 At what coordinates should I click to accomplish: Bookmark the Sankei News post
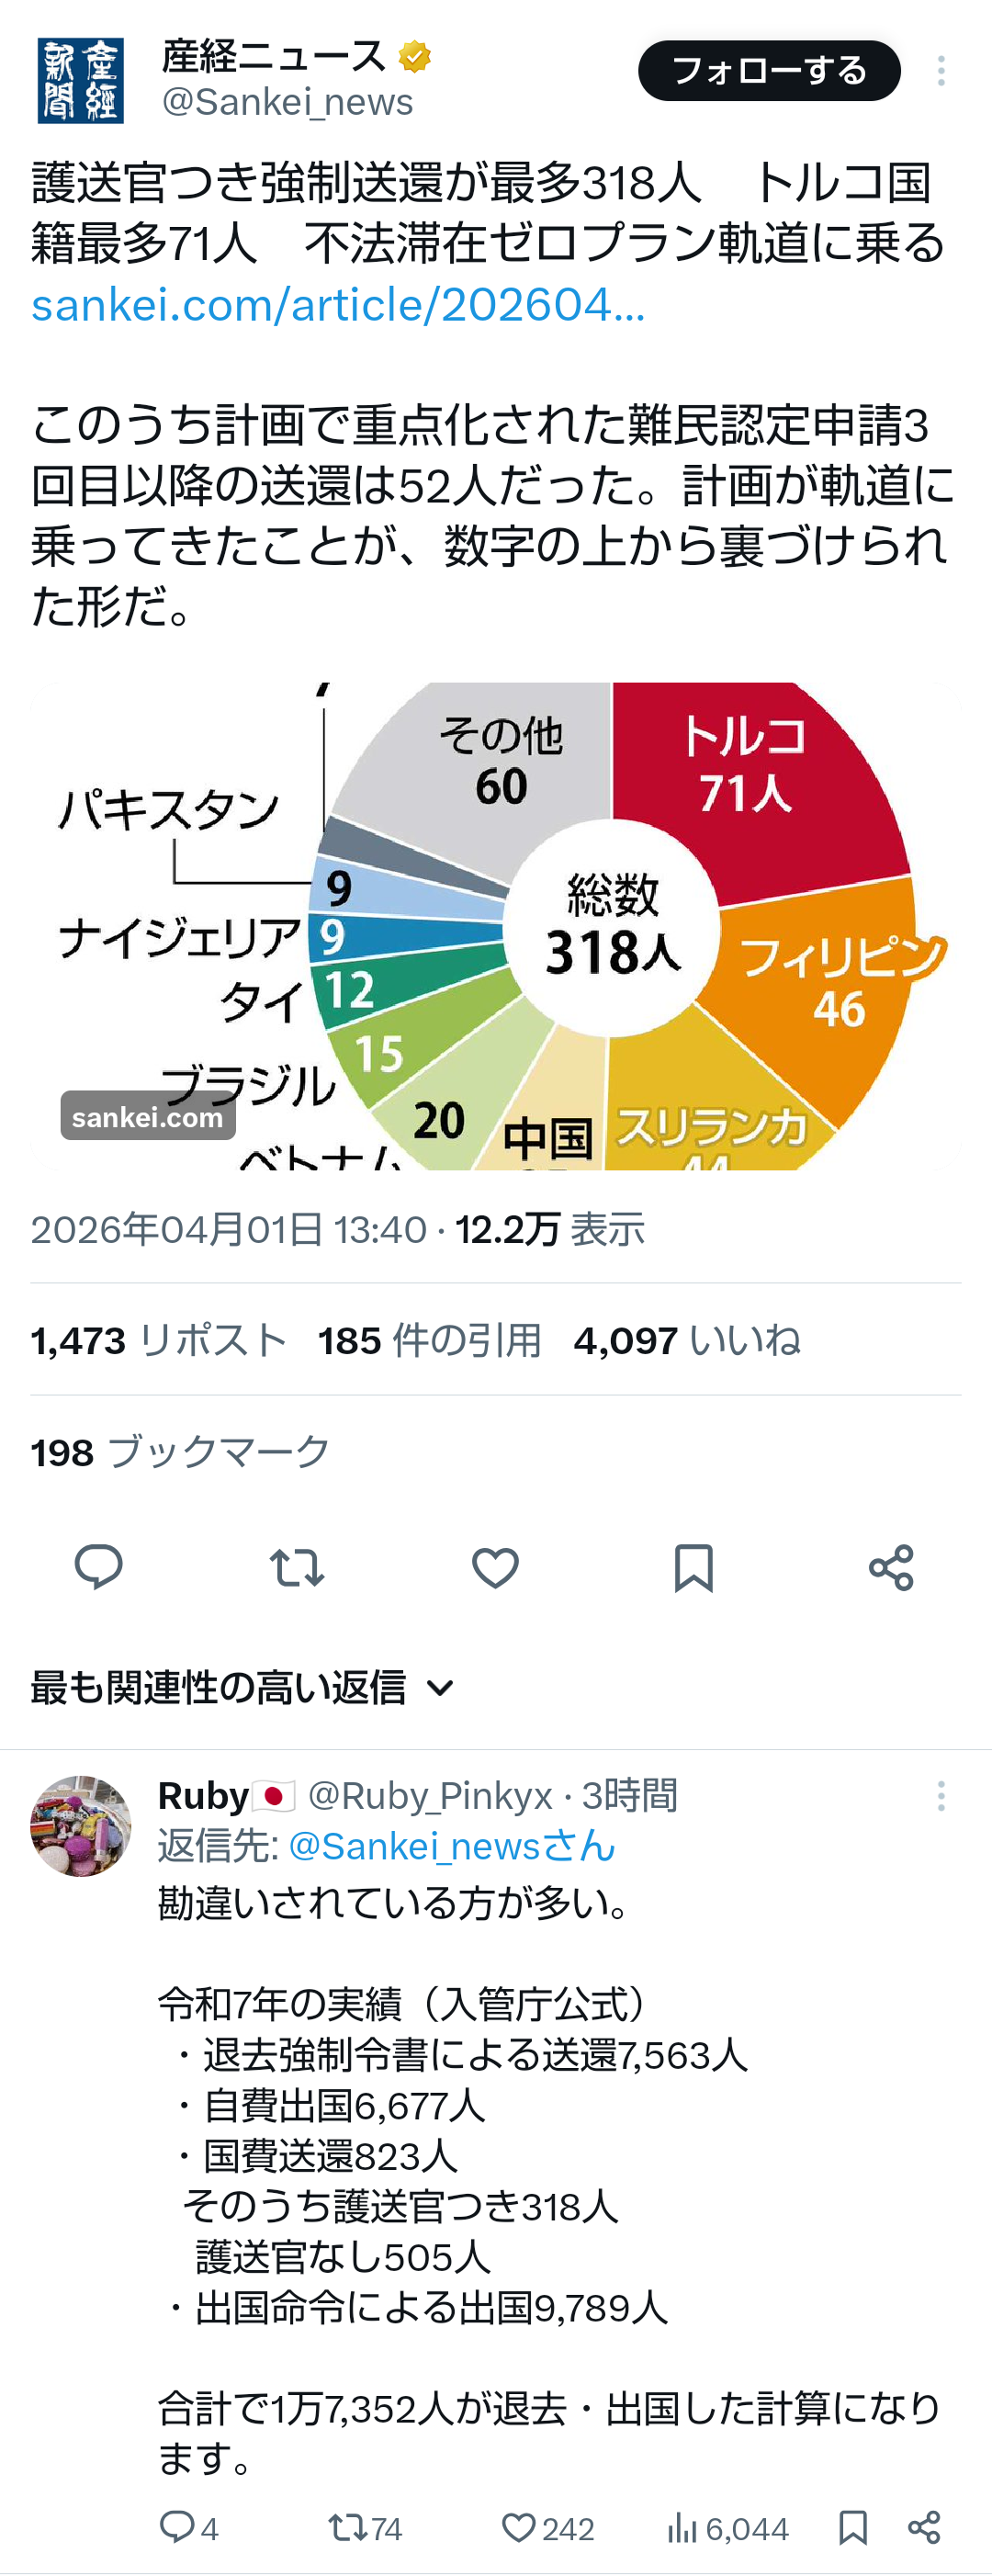coord(693,1567)
